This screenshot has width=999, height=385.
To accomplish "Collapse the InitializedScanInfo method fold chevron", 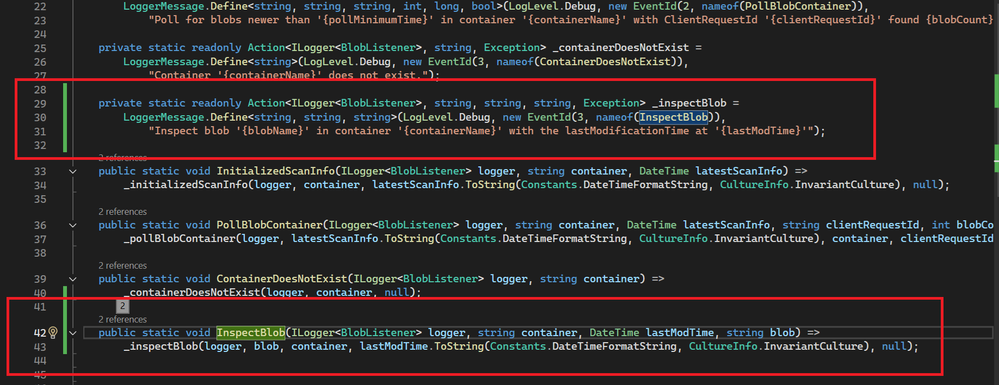I will [73, 171].
